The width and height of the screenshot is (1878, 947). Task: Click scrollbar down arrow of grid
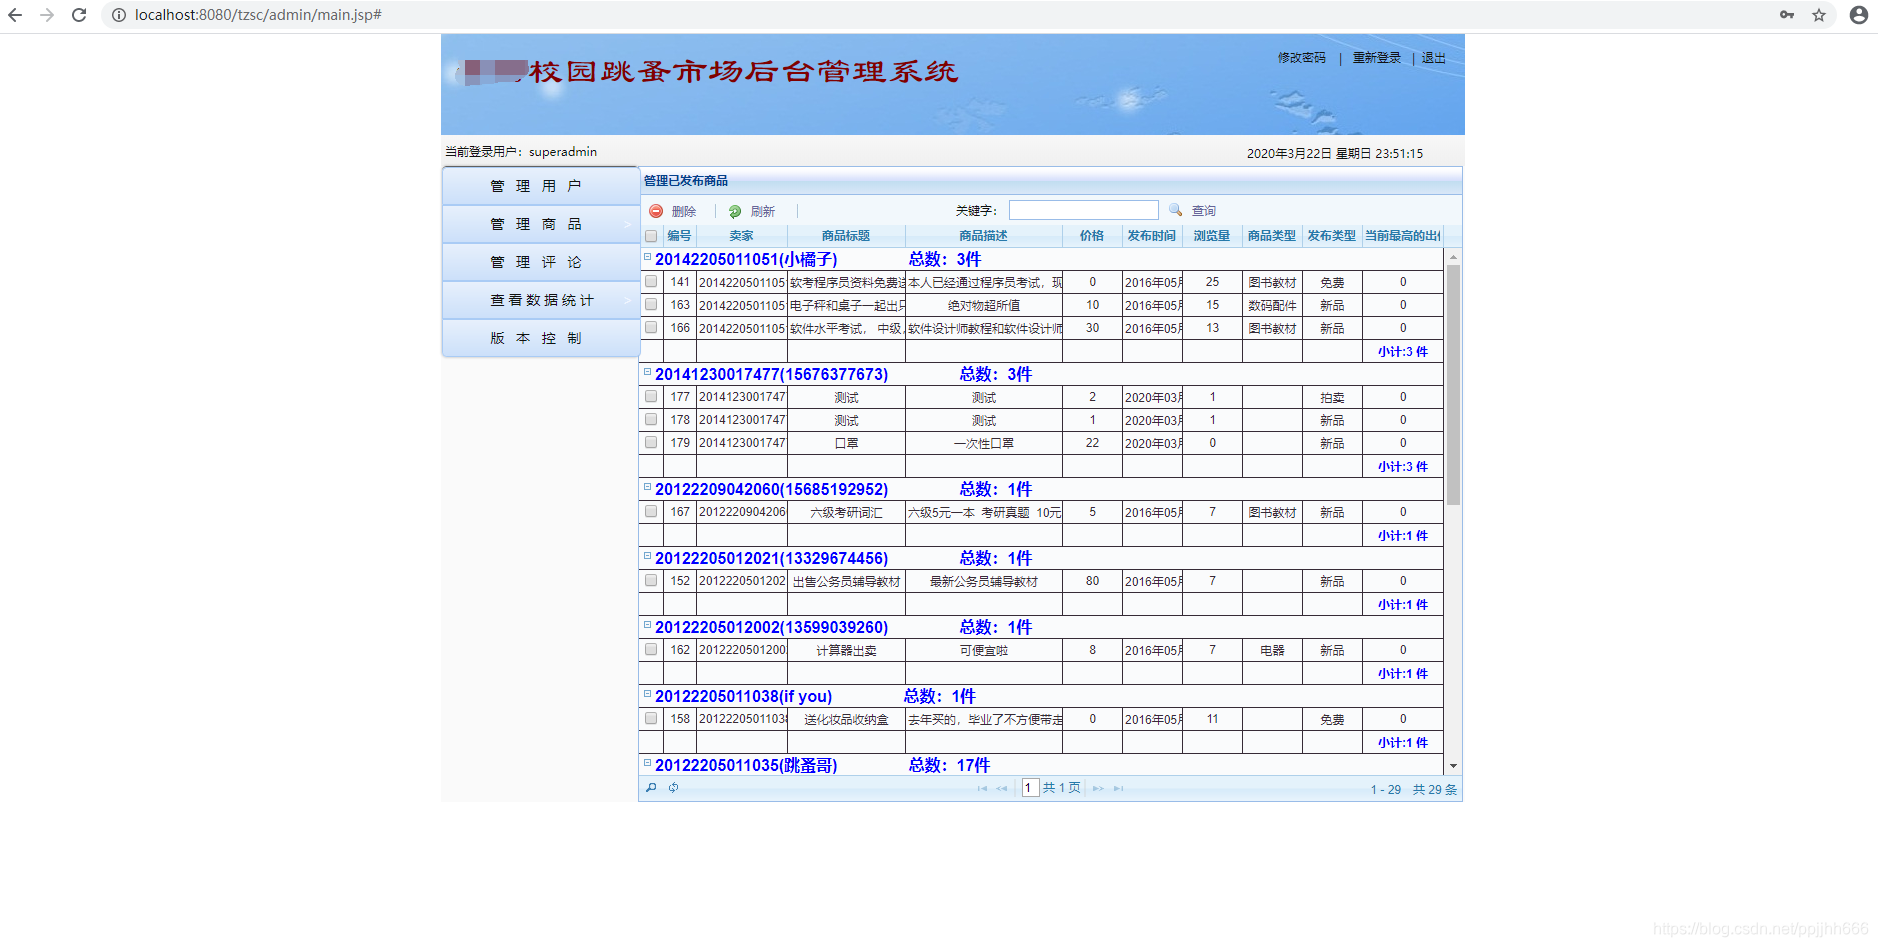tap(1453, 766)
